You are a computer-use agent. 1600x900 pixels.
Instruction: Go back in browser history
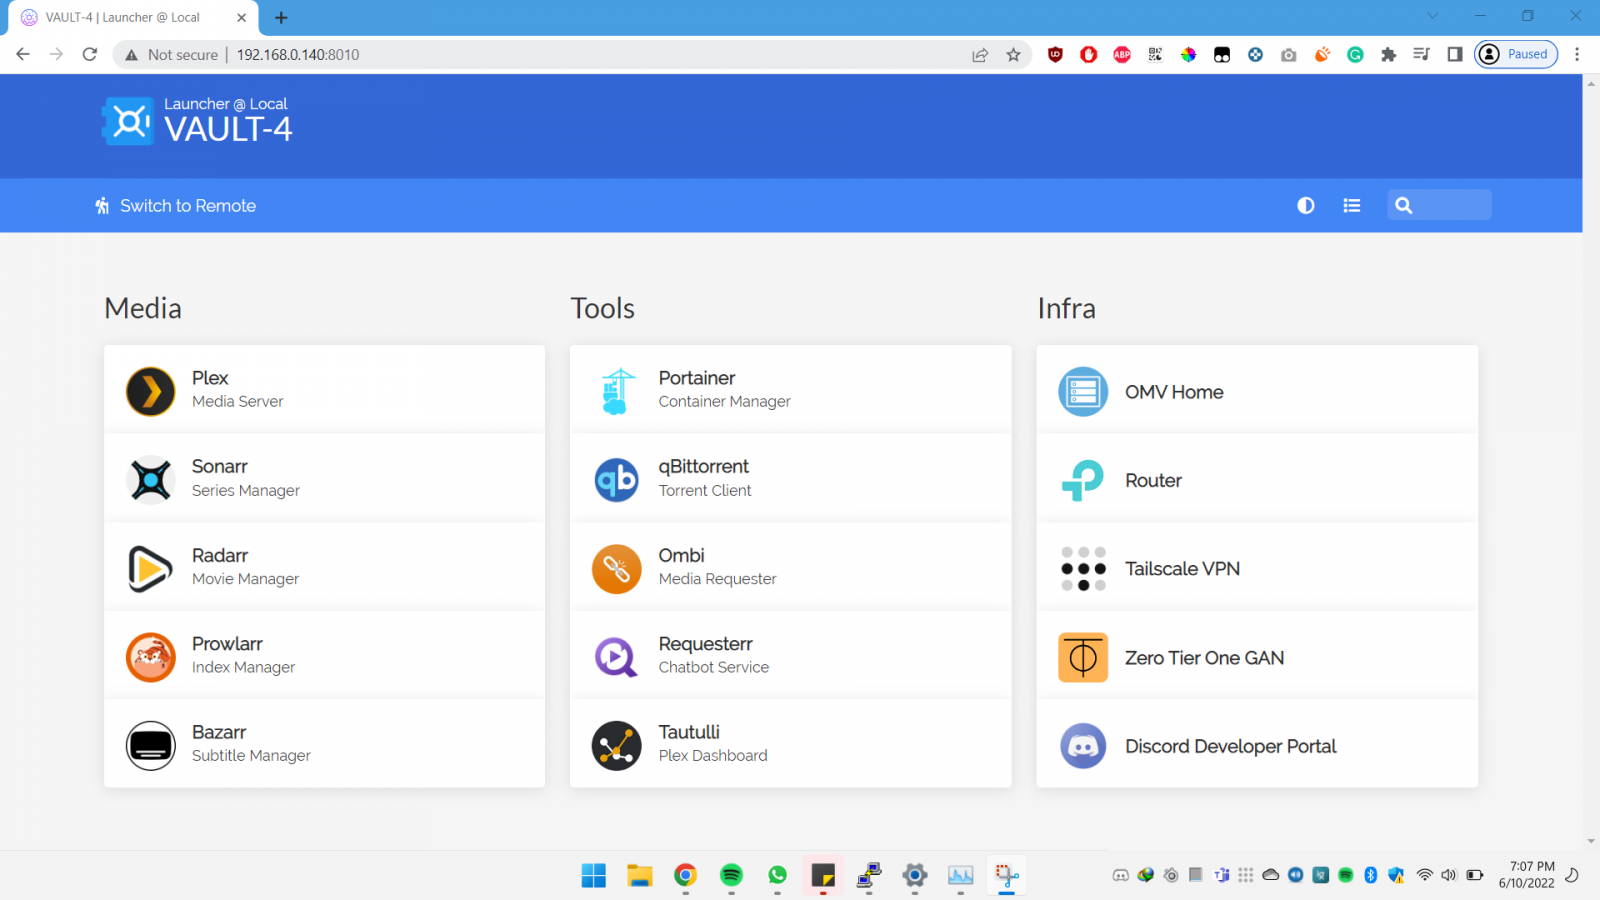pyautogui.click(x=23, y=54)
